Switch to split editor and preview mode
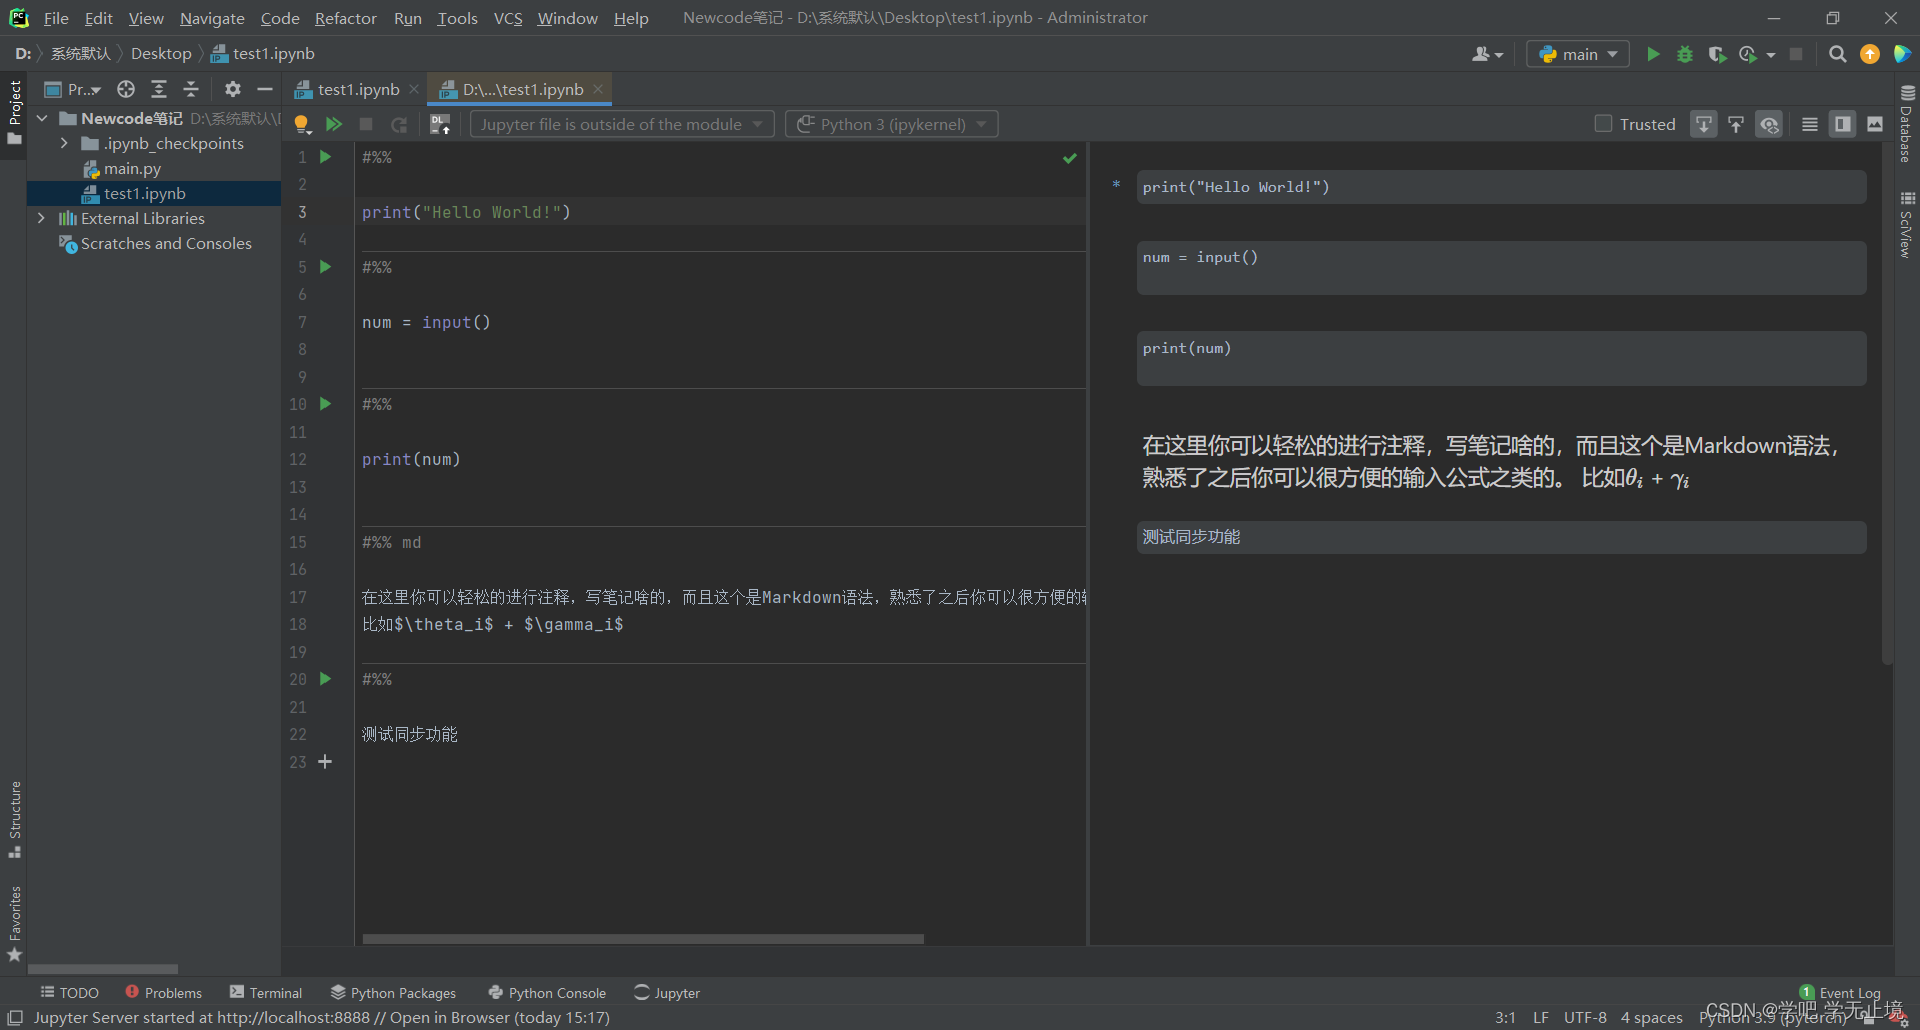 pyautogui.click(x=1842, y=124)
